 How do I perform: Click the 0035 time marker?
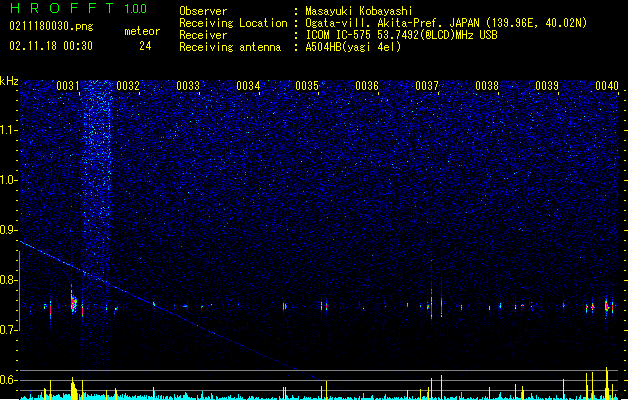pyautogui.click(x=307, y=86)
